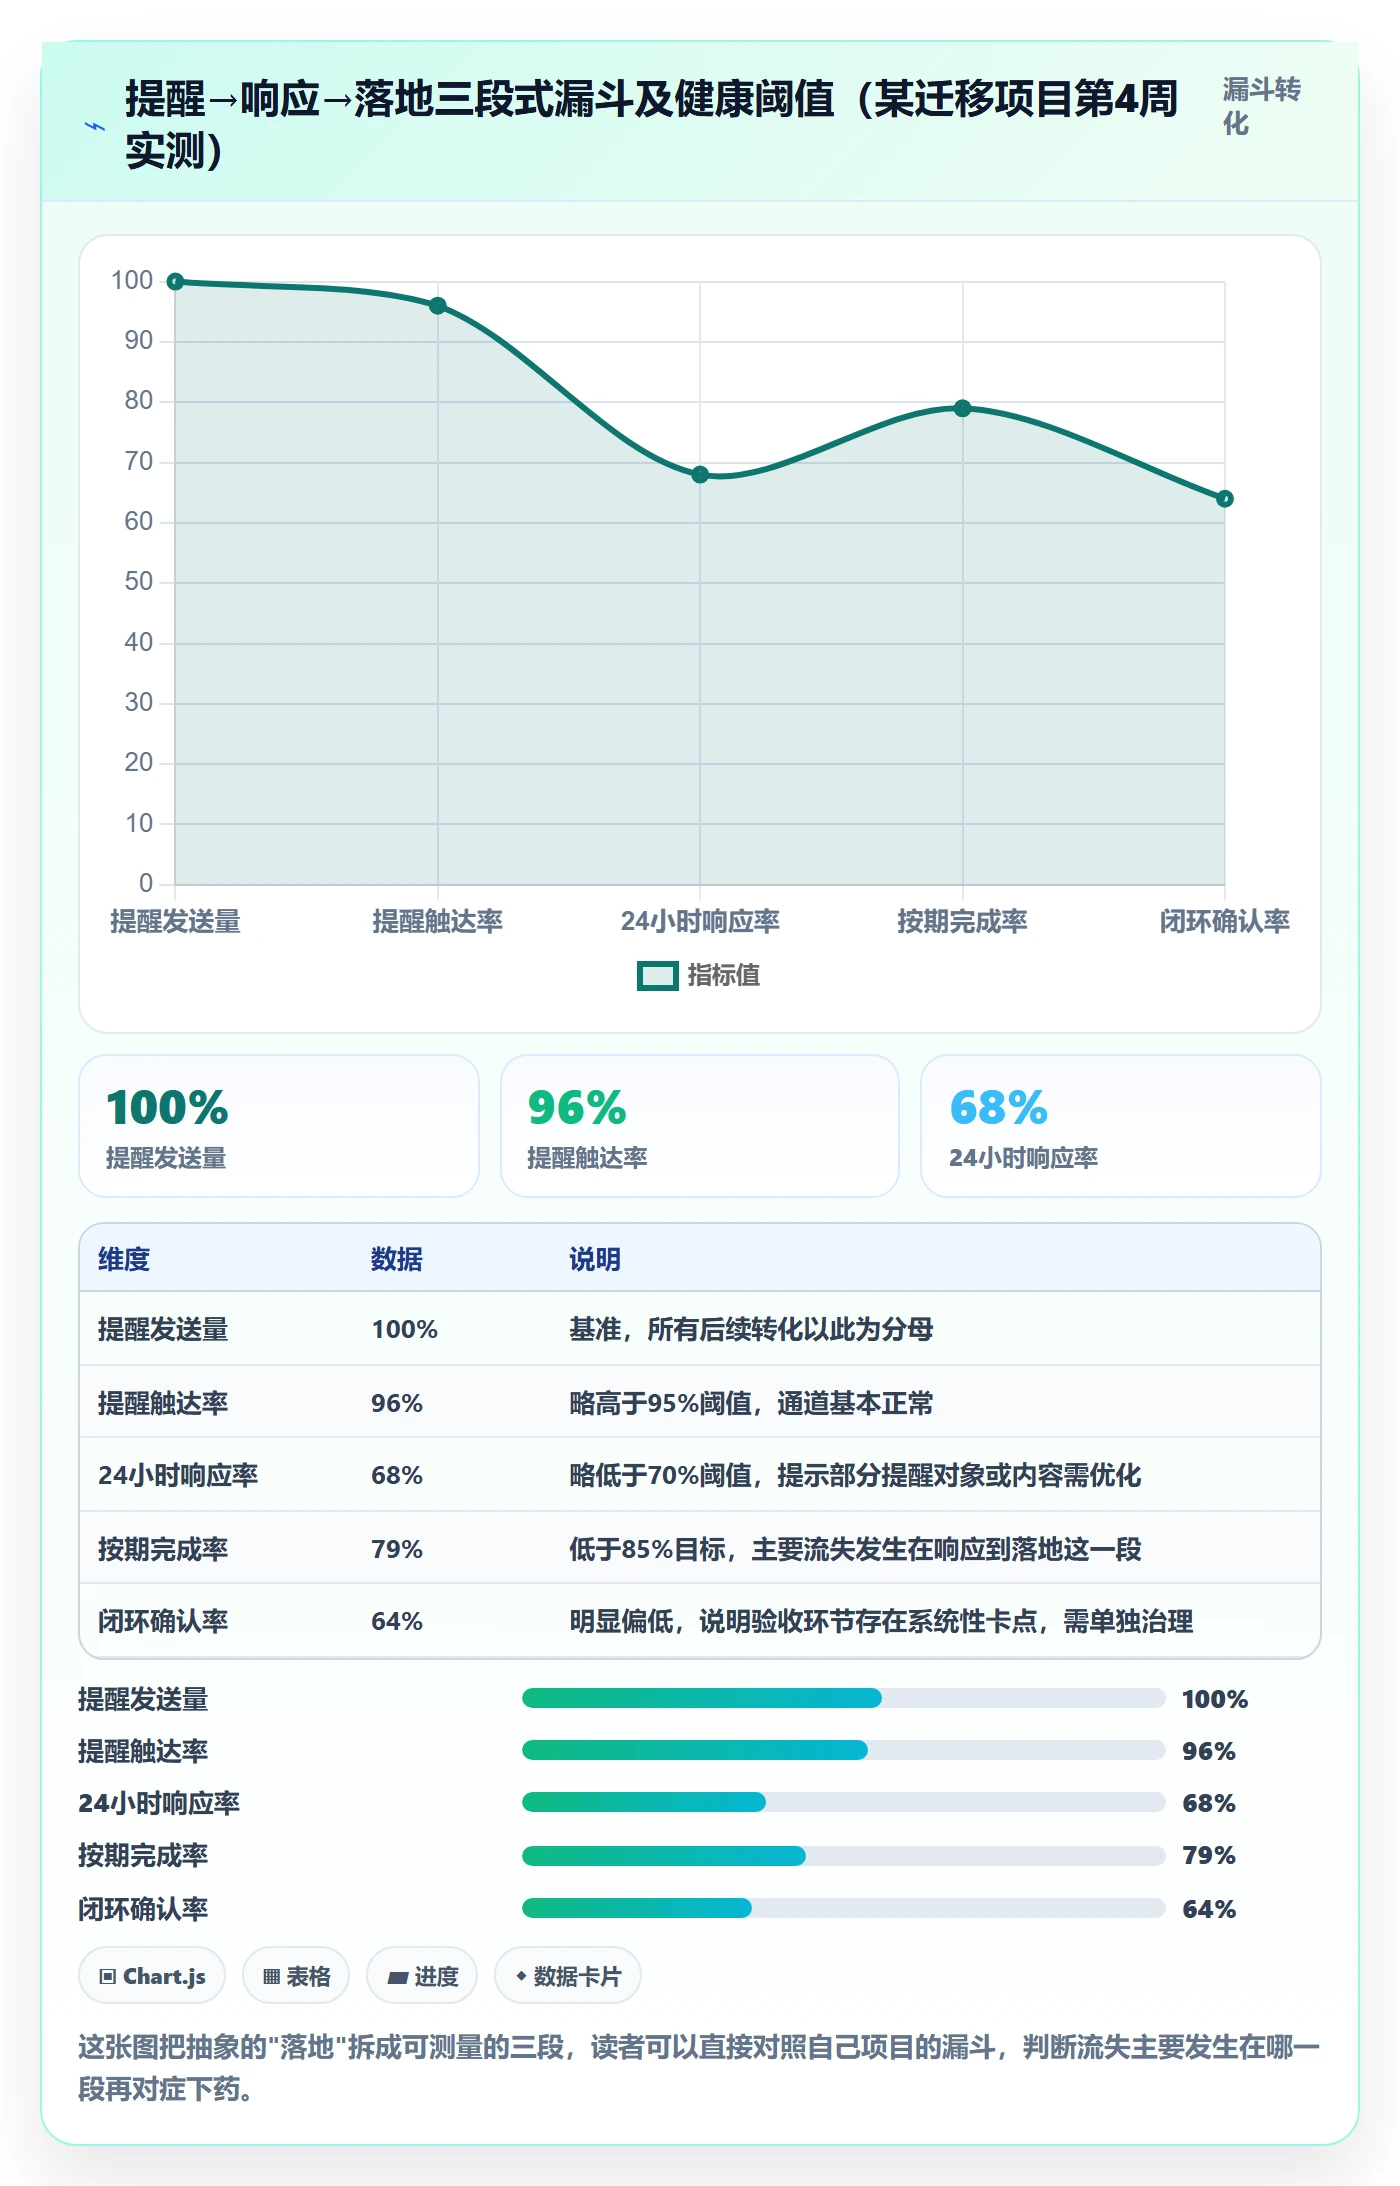
Task: Click the 数据卡片 chip
Action: click(x=568, y=1976)
